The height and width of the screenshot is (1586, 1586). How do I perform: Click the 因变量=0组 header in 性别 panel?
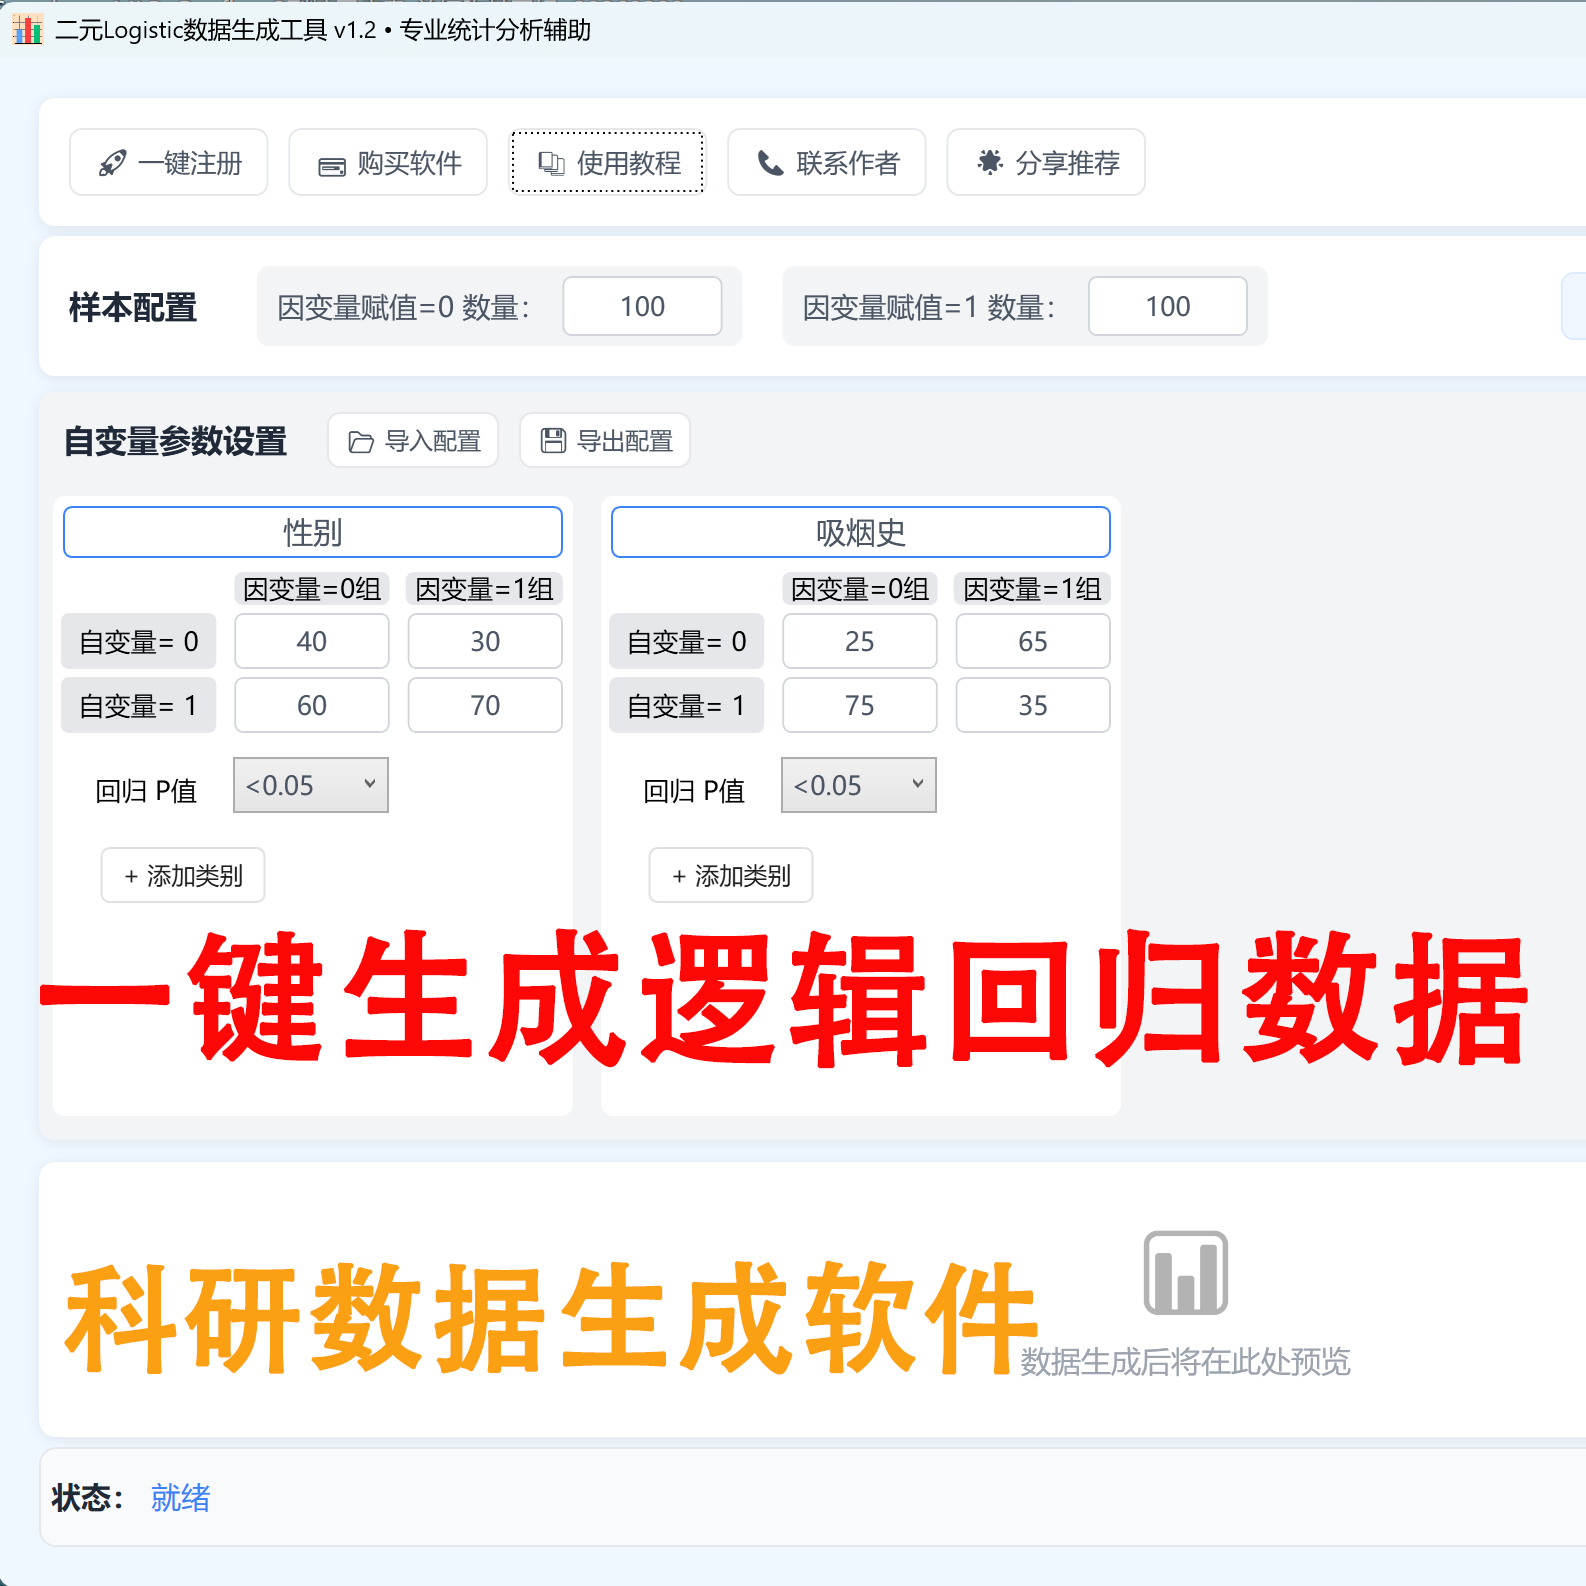pos(312,589)
